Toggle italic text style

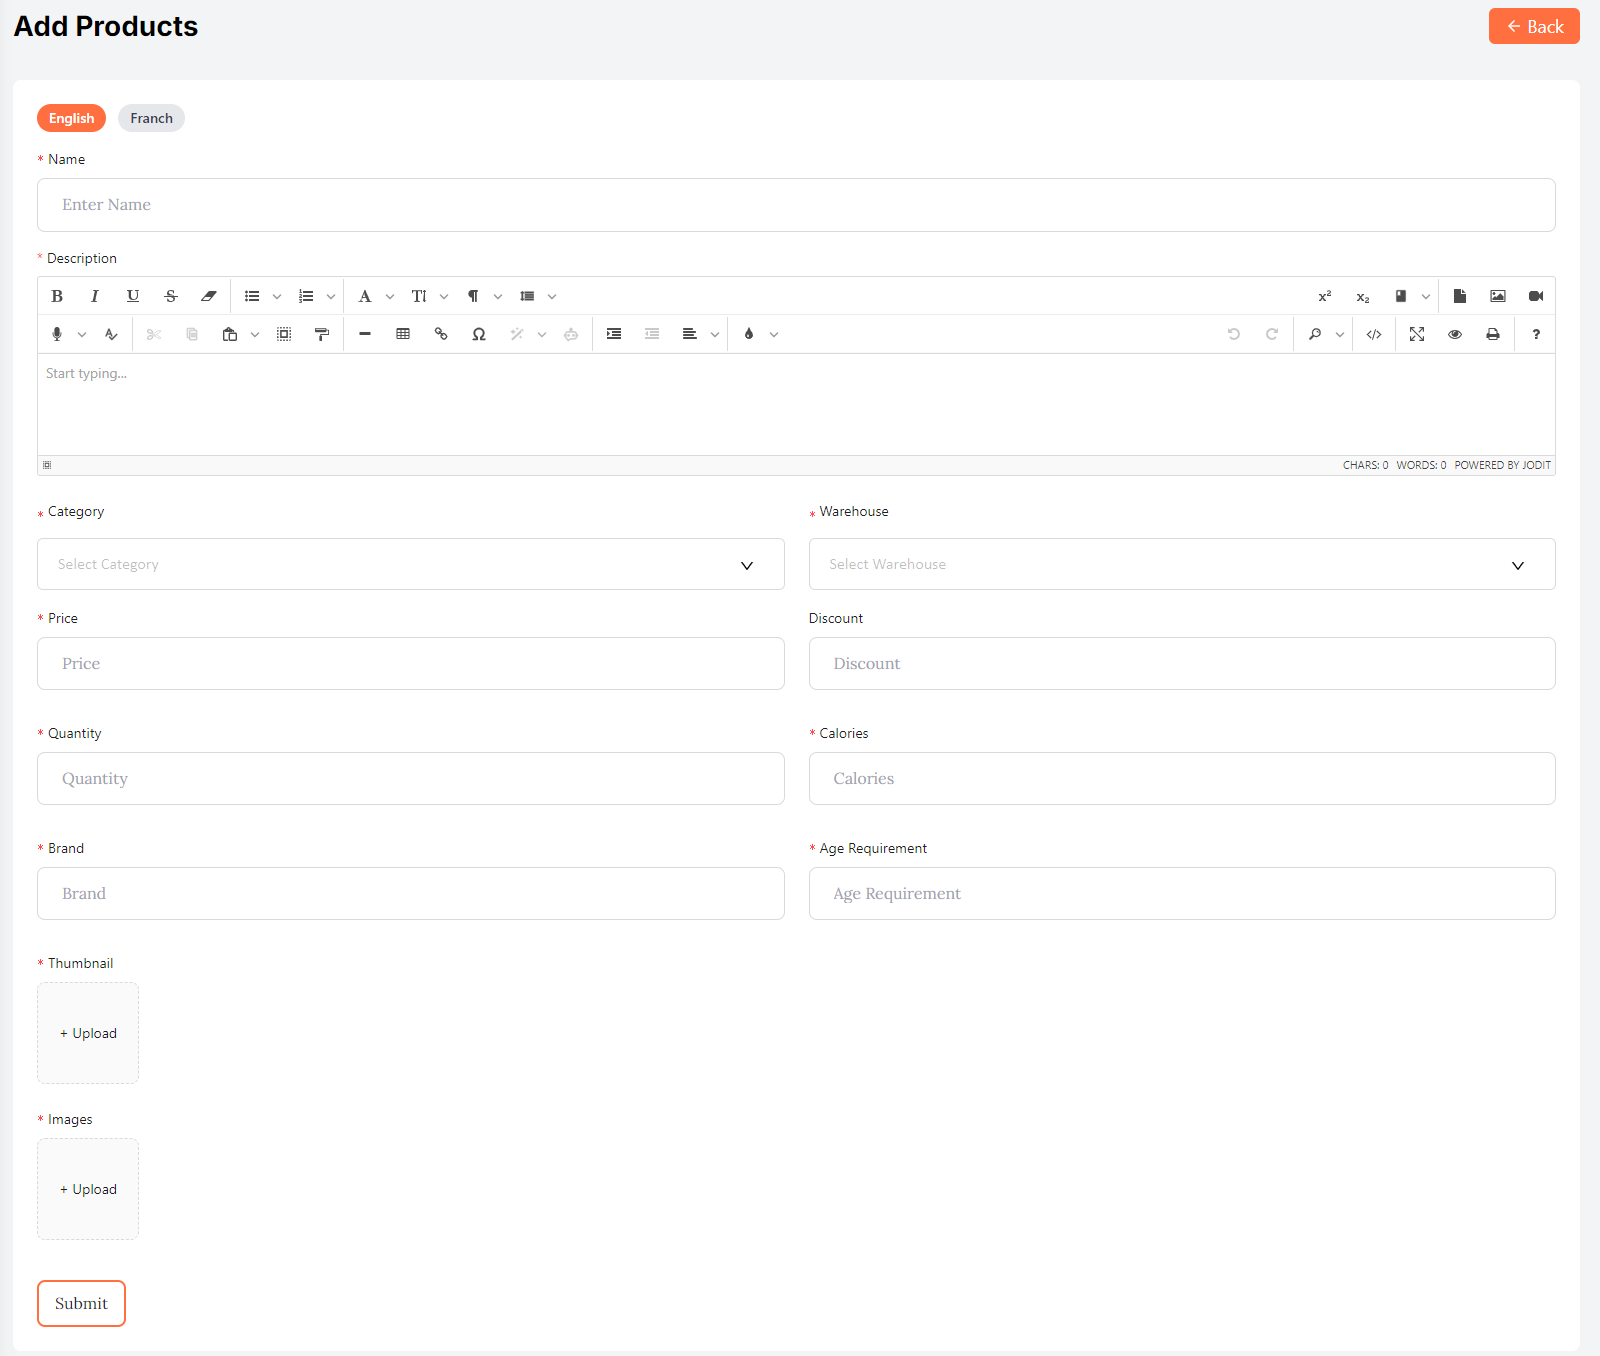[x=95, y=296]
